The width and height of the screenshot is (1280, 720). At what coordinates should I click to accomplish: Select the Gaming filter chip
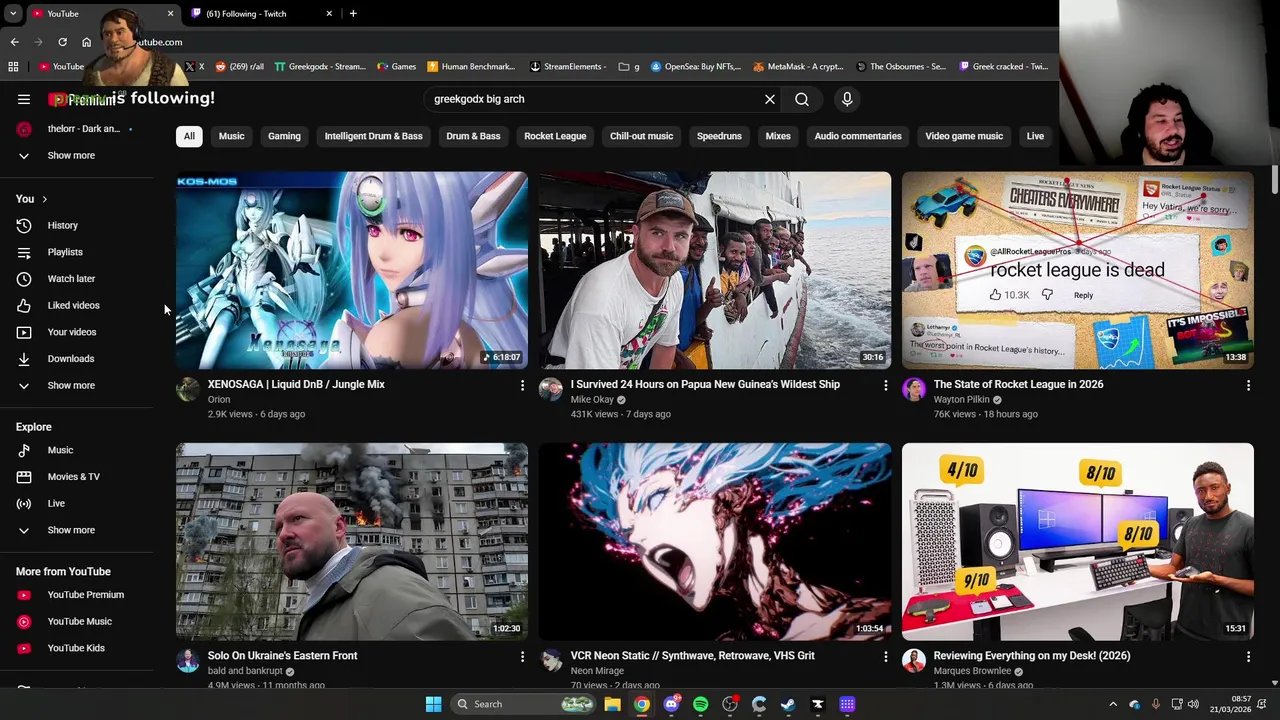coord(284,136)
